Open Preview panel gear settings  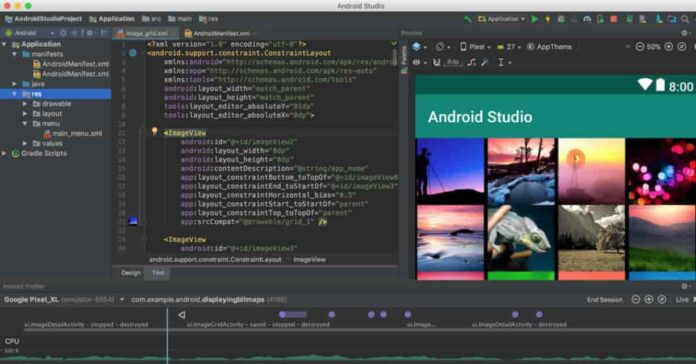point(684,33)
